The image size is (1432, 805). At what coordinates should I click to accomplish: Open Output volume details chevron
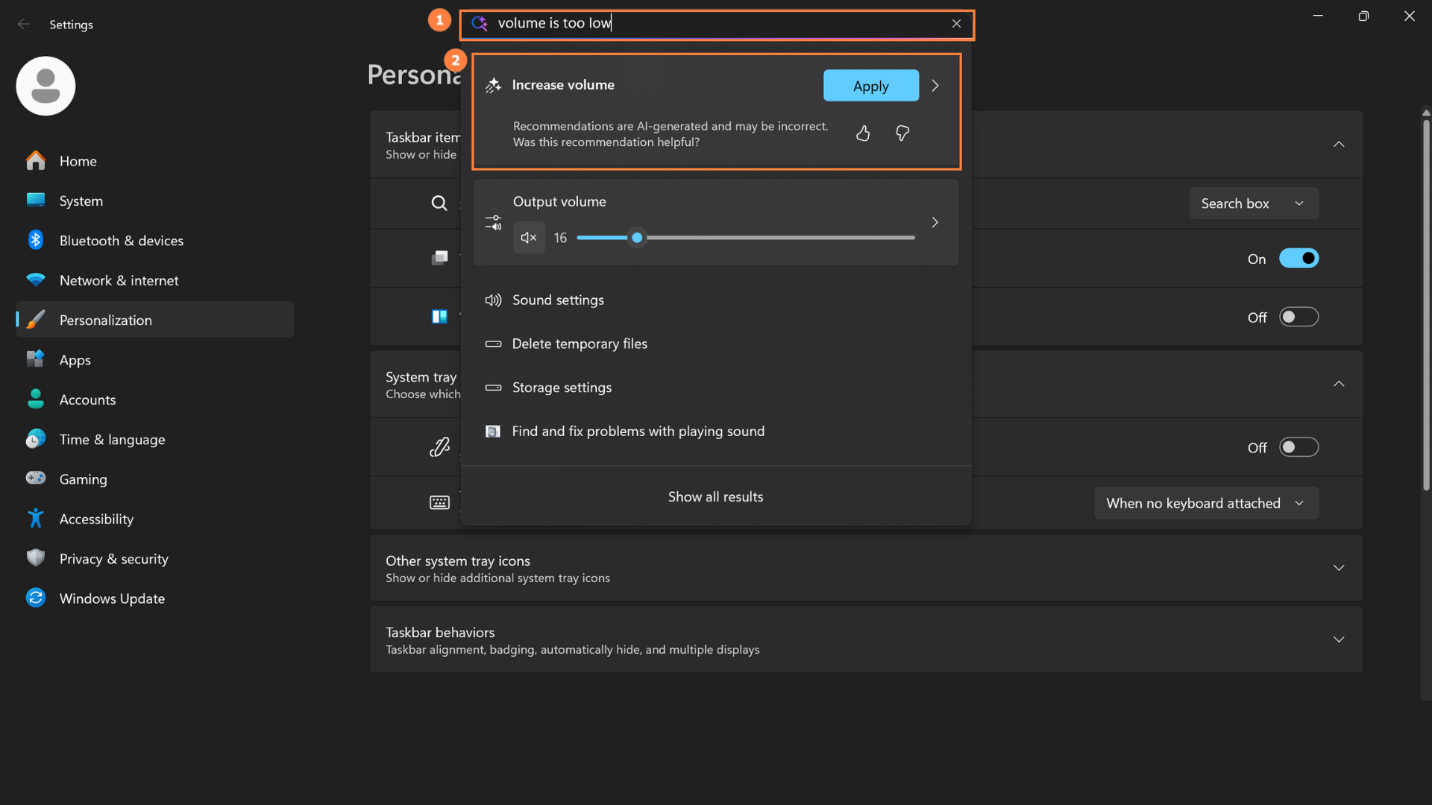(x=935, y=222)
